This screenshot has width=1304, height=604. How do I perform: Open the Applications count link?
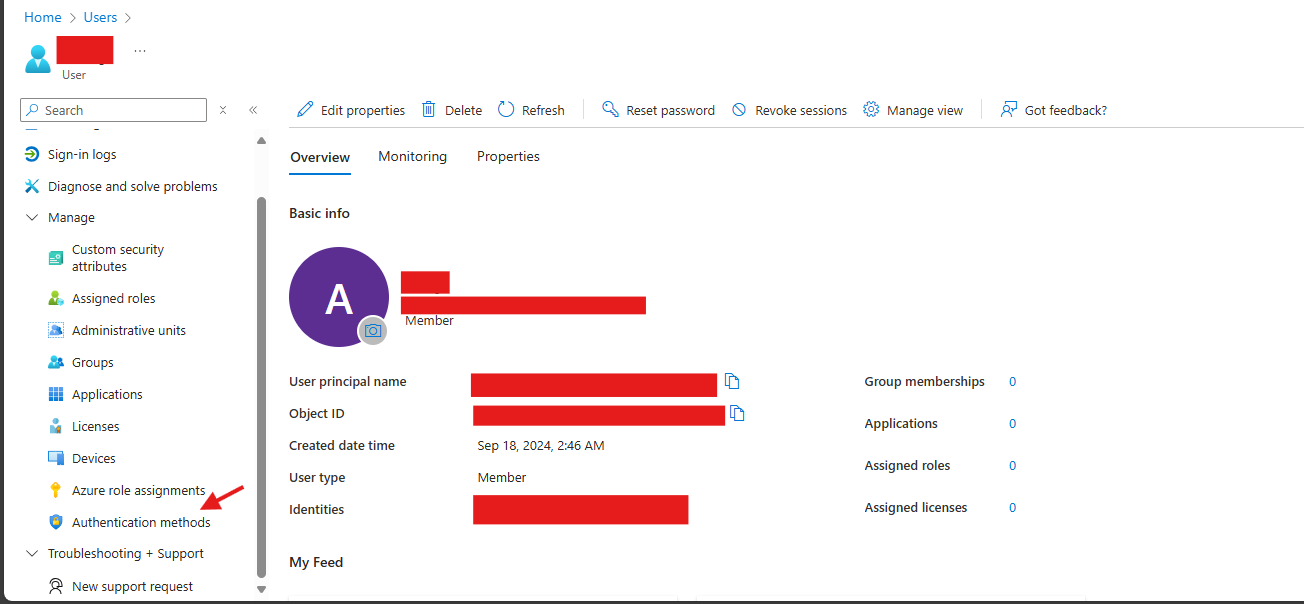pos(1012,424)
